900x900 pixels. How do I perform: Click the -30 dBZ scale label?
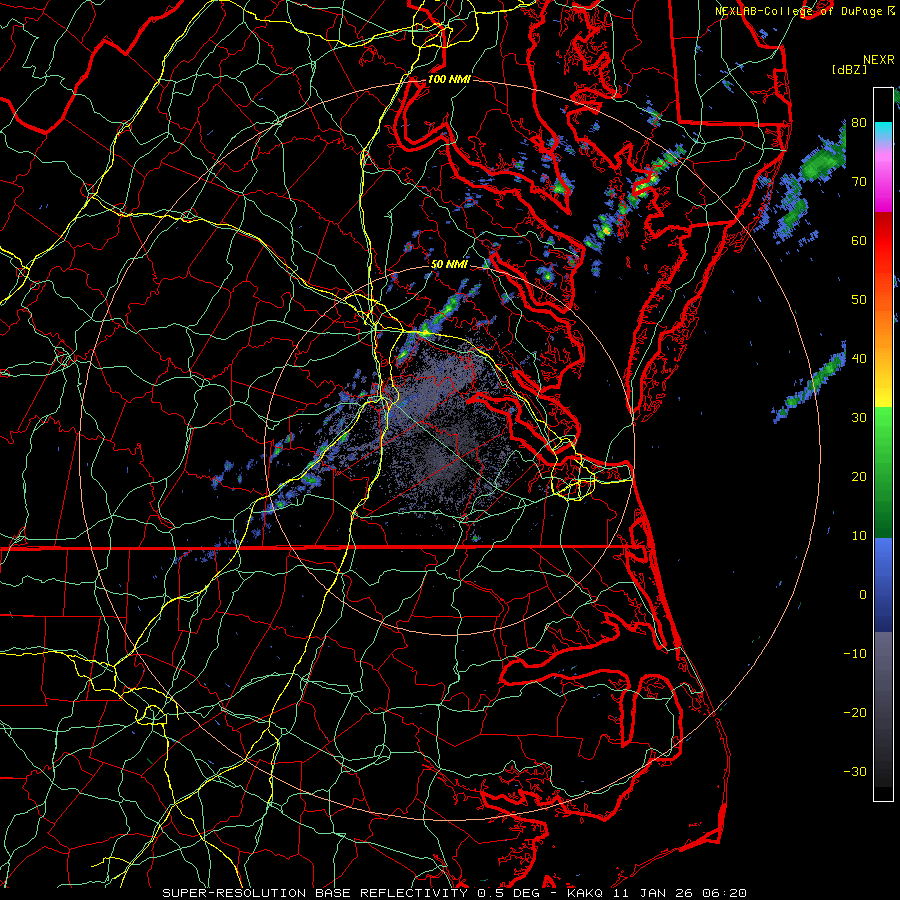pyautogui.click(x=855, y=772)
